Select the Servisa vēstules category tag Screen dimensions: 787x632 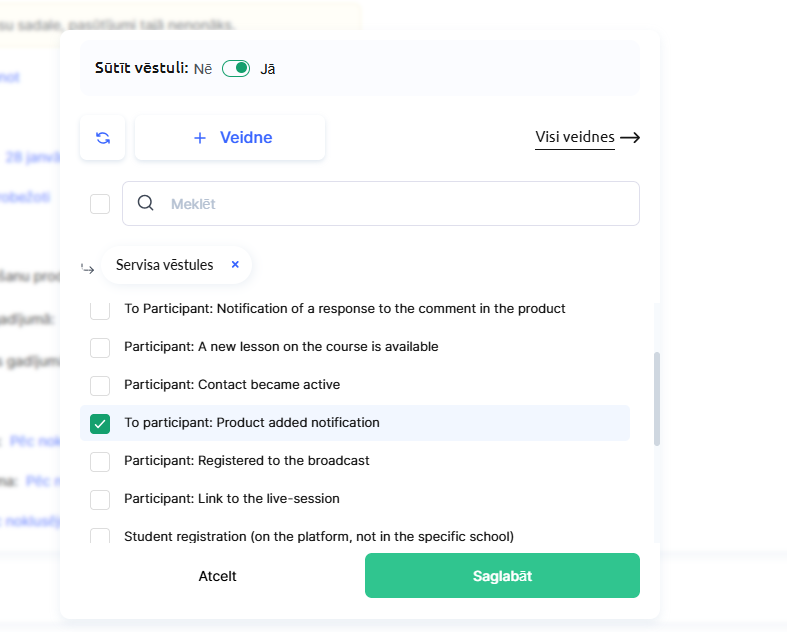coord(165,265)
